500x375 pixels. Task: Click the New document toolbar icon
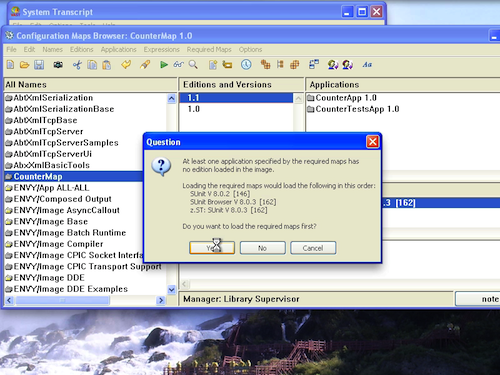10,64
